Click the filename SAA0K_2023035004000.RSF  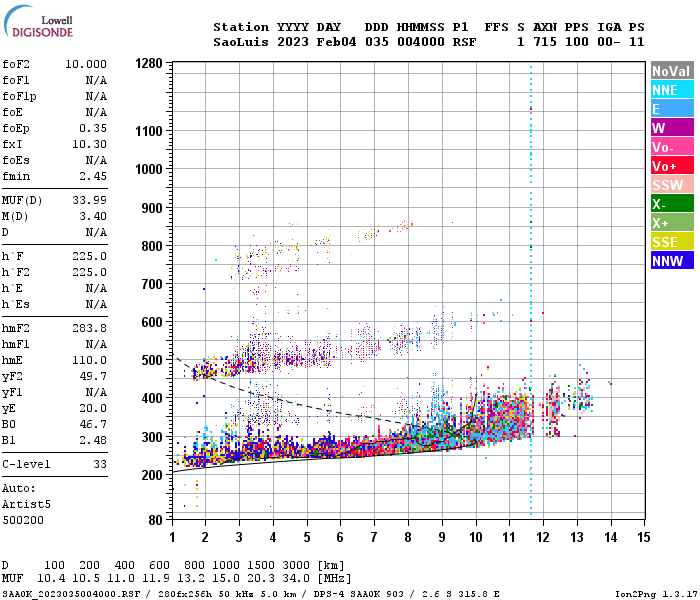coord(71,594)
